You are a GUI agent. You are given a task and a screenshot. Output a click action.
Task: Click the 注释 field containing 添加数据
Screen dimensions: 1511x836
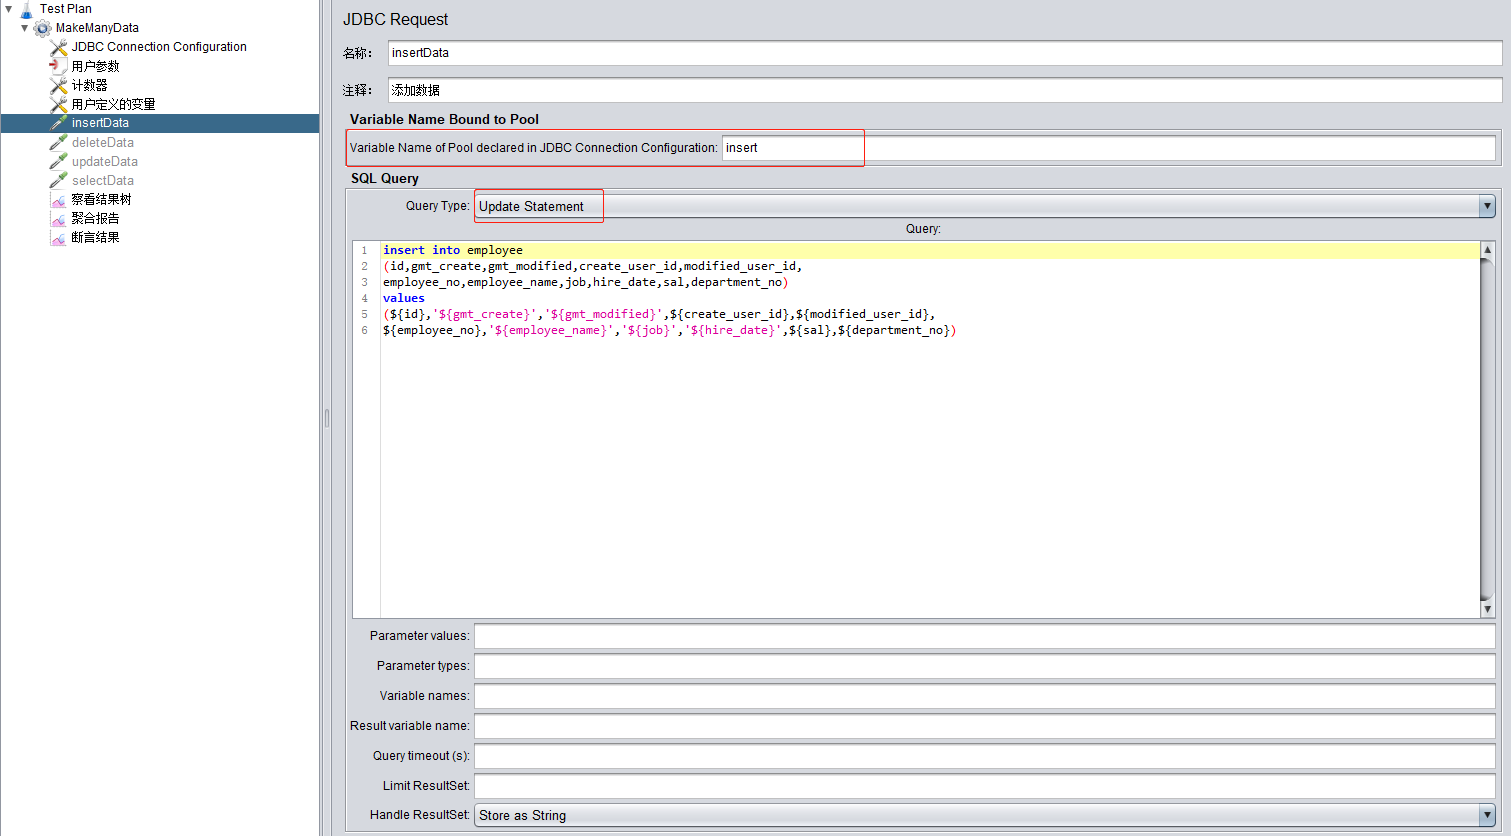[945, 90]
